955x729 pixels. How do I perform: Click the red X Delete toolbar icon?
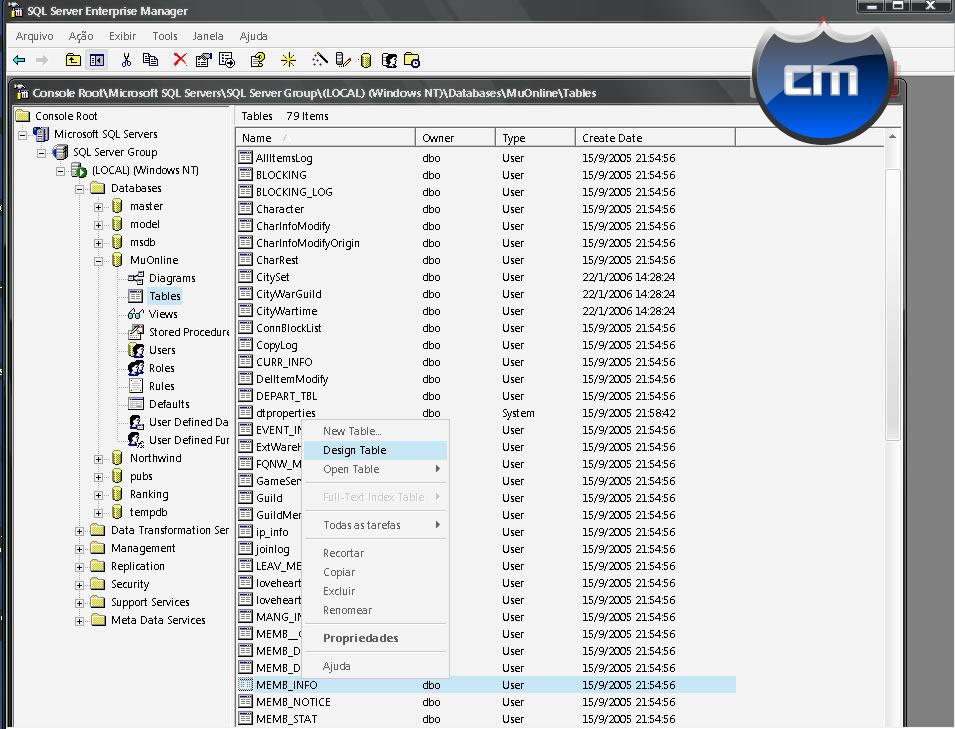point(180,60)
